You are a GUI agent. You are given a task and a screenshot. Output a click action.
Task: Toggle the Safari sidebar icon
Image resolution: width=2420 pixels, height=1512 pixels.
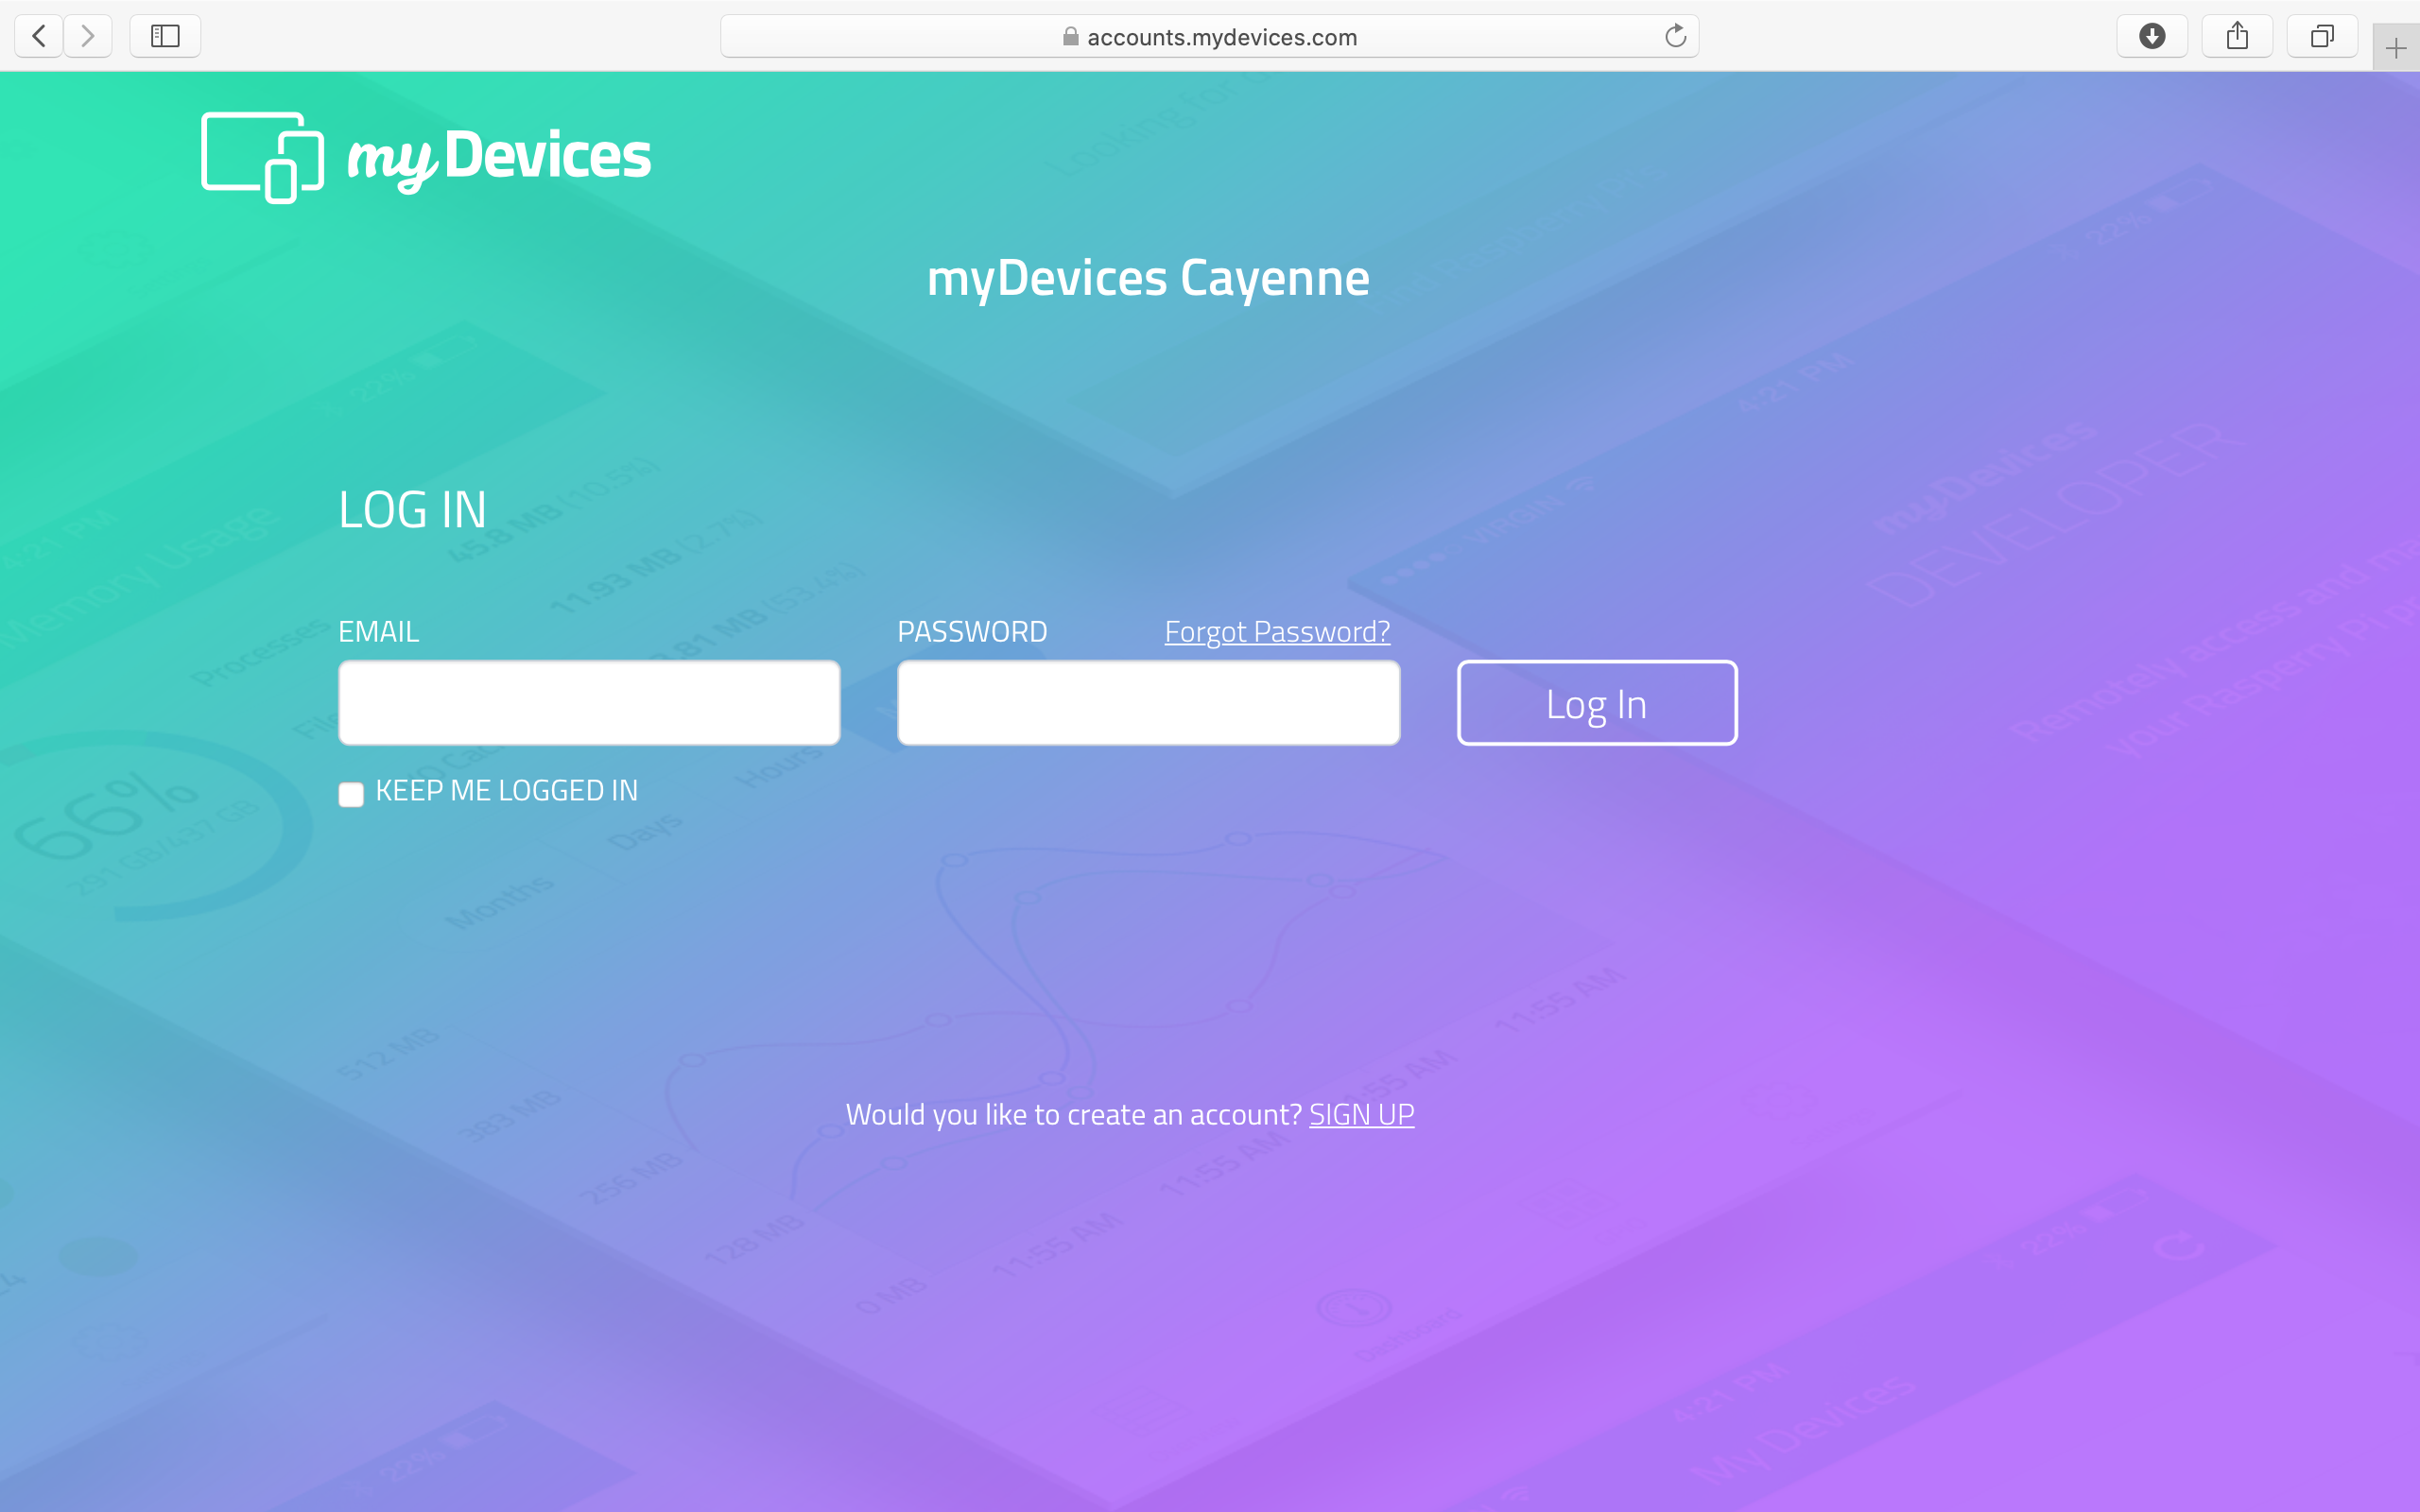click(x=165, y=37)
